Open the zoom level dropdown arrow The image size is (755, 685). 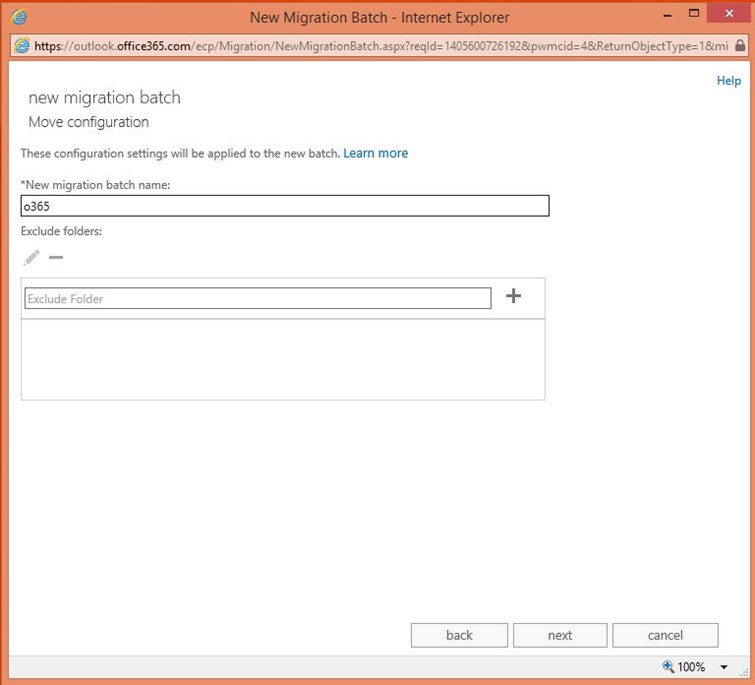[x=724, y=667]
